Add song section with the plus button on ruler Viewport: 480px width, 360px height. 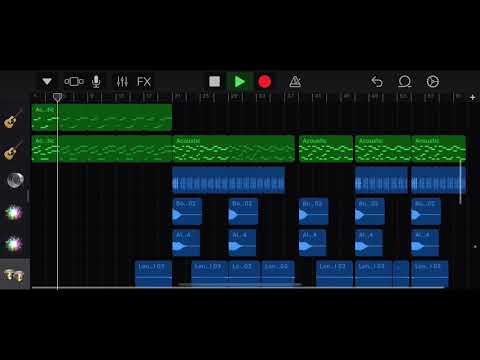(x=472, y=97)
